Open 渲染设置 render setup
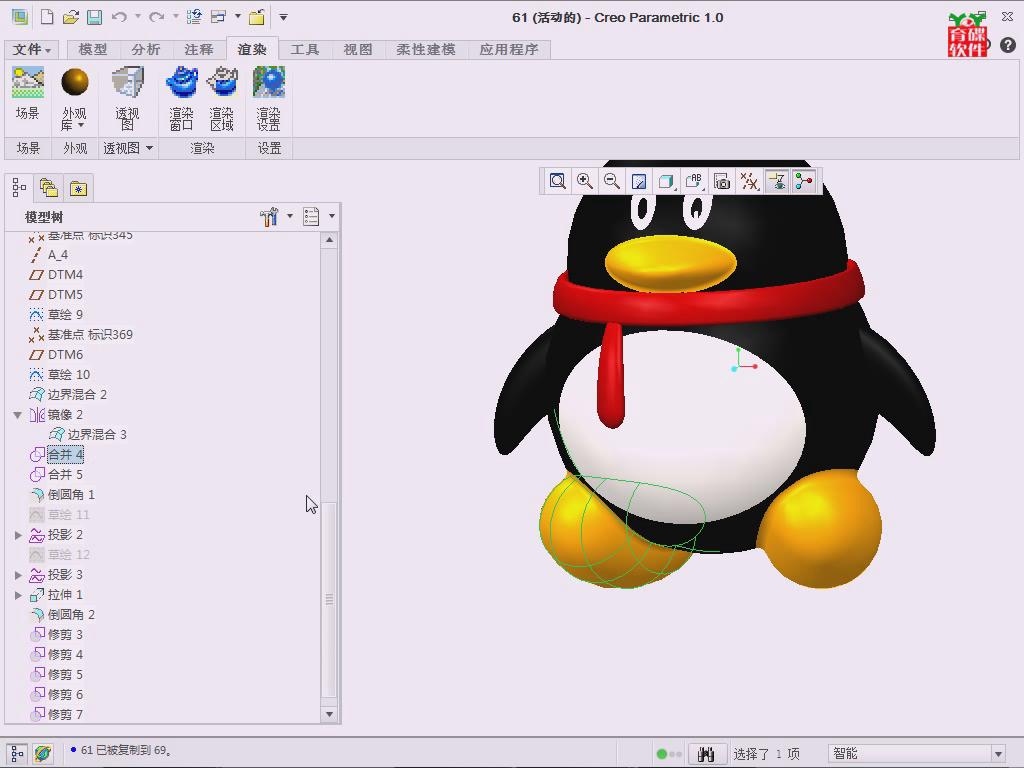The width and height of the screenshot is (1024, 768). click(x=268, y=99)
